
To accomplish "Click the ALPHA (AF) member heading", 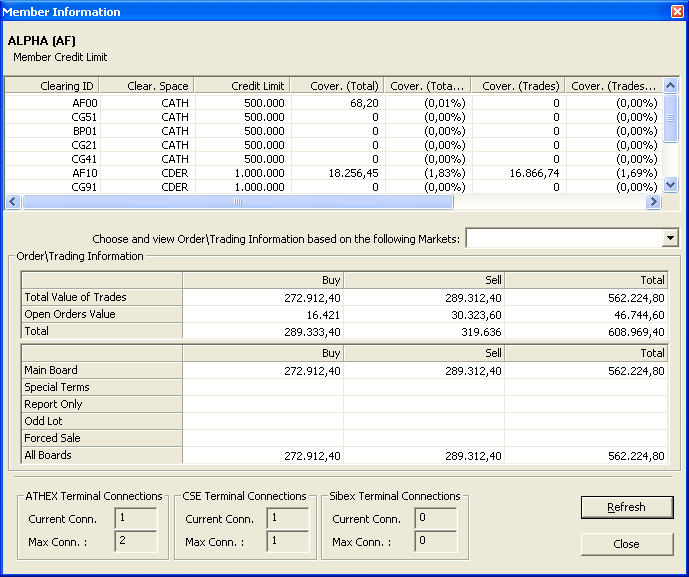I will 42,41.
